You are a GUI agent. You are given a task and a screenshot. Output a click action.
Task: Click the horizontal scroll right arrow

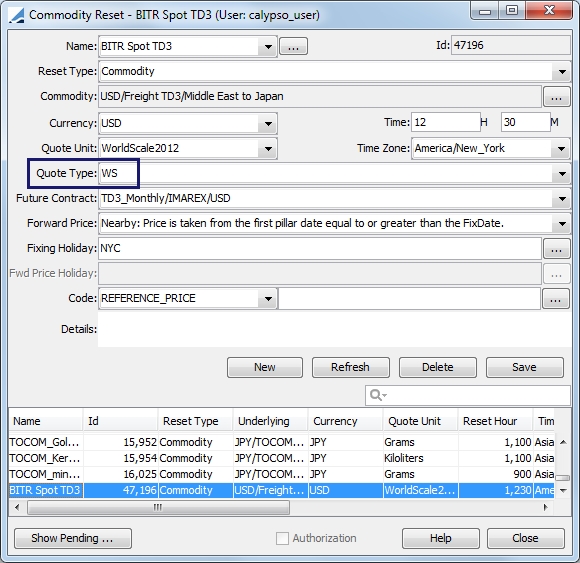(545, 507)
